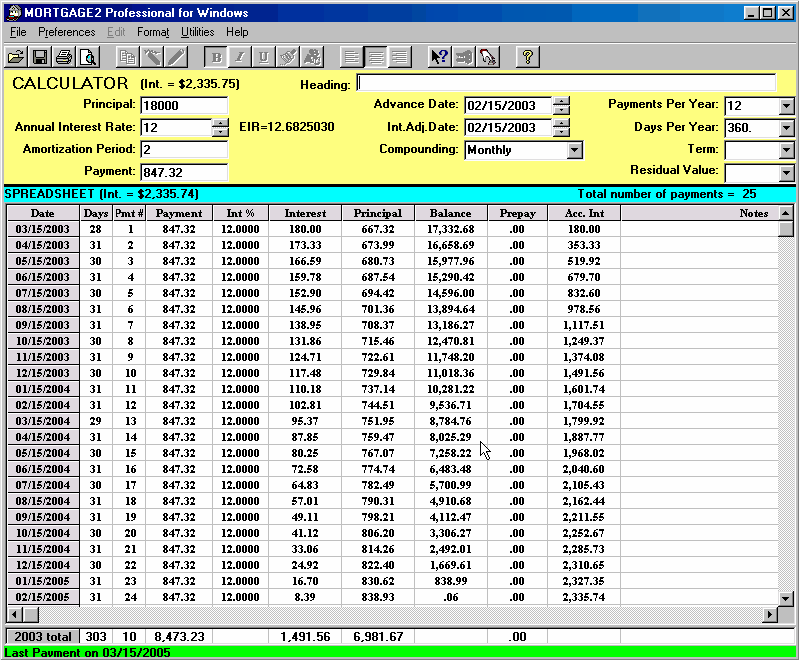Click the horizontal scrollbar right arrow
Screen dimensions: 799x660
pyautogui.click(x=770, y=615)
